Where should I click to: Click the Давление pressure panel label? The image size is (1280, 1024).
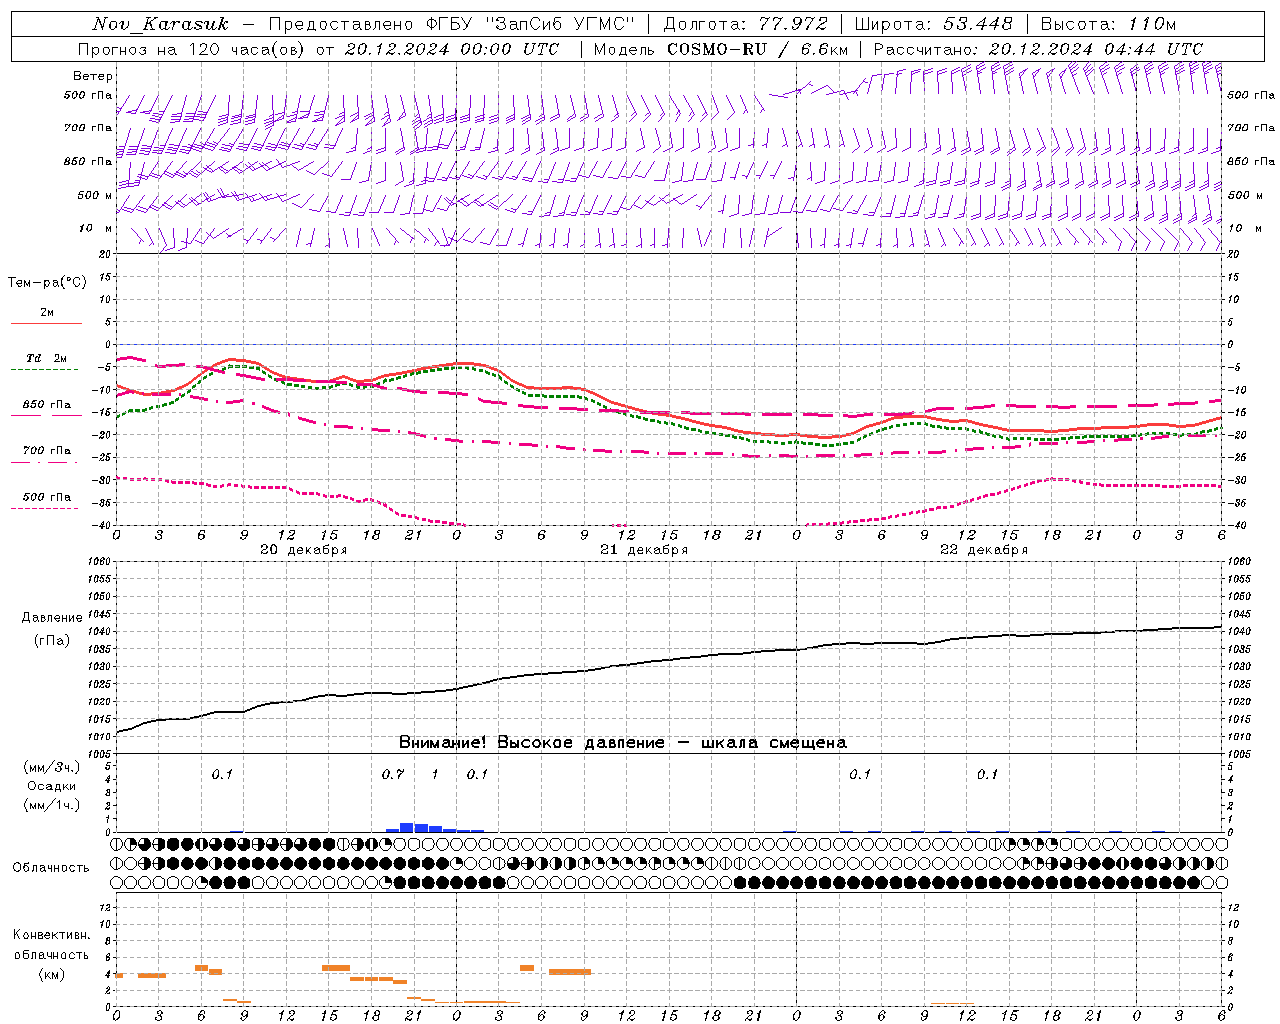[x=52, y=618]
